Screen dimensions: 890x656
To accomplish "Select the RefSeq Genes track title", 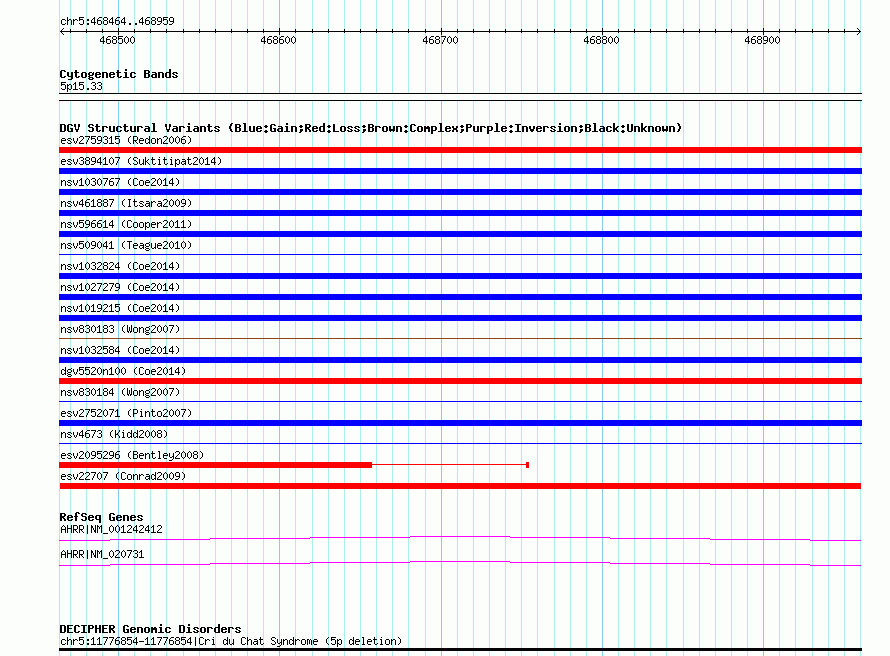I will coord(101,517).
